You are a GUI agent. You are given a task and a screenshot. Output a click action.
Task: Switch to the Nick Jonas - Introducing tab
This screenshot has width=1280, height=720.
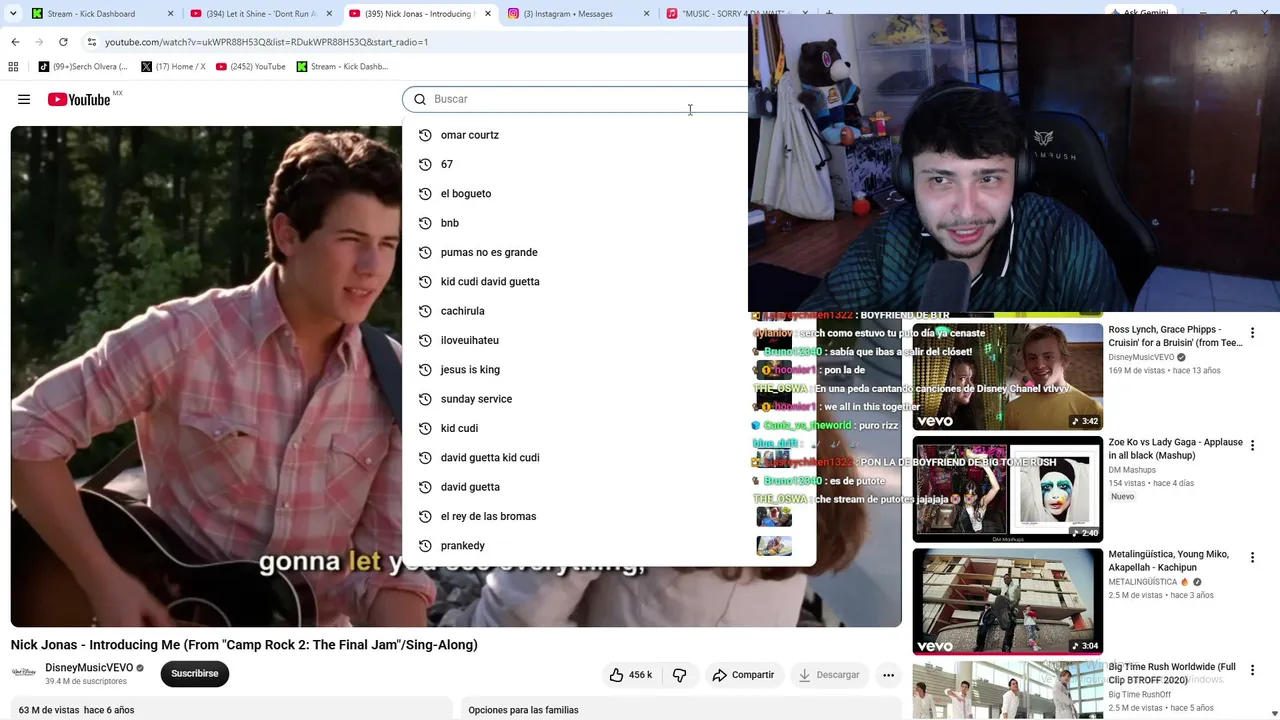418,14
